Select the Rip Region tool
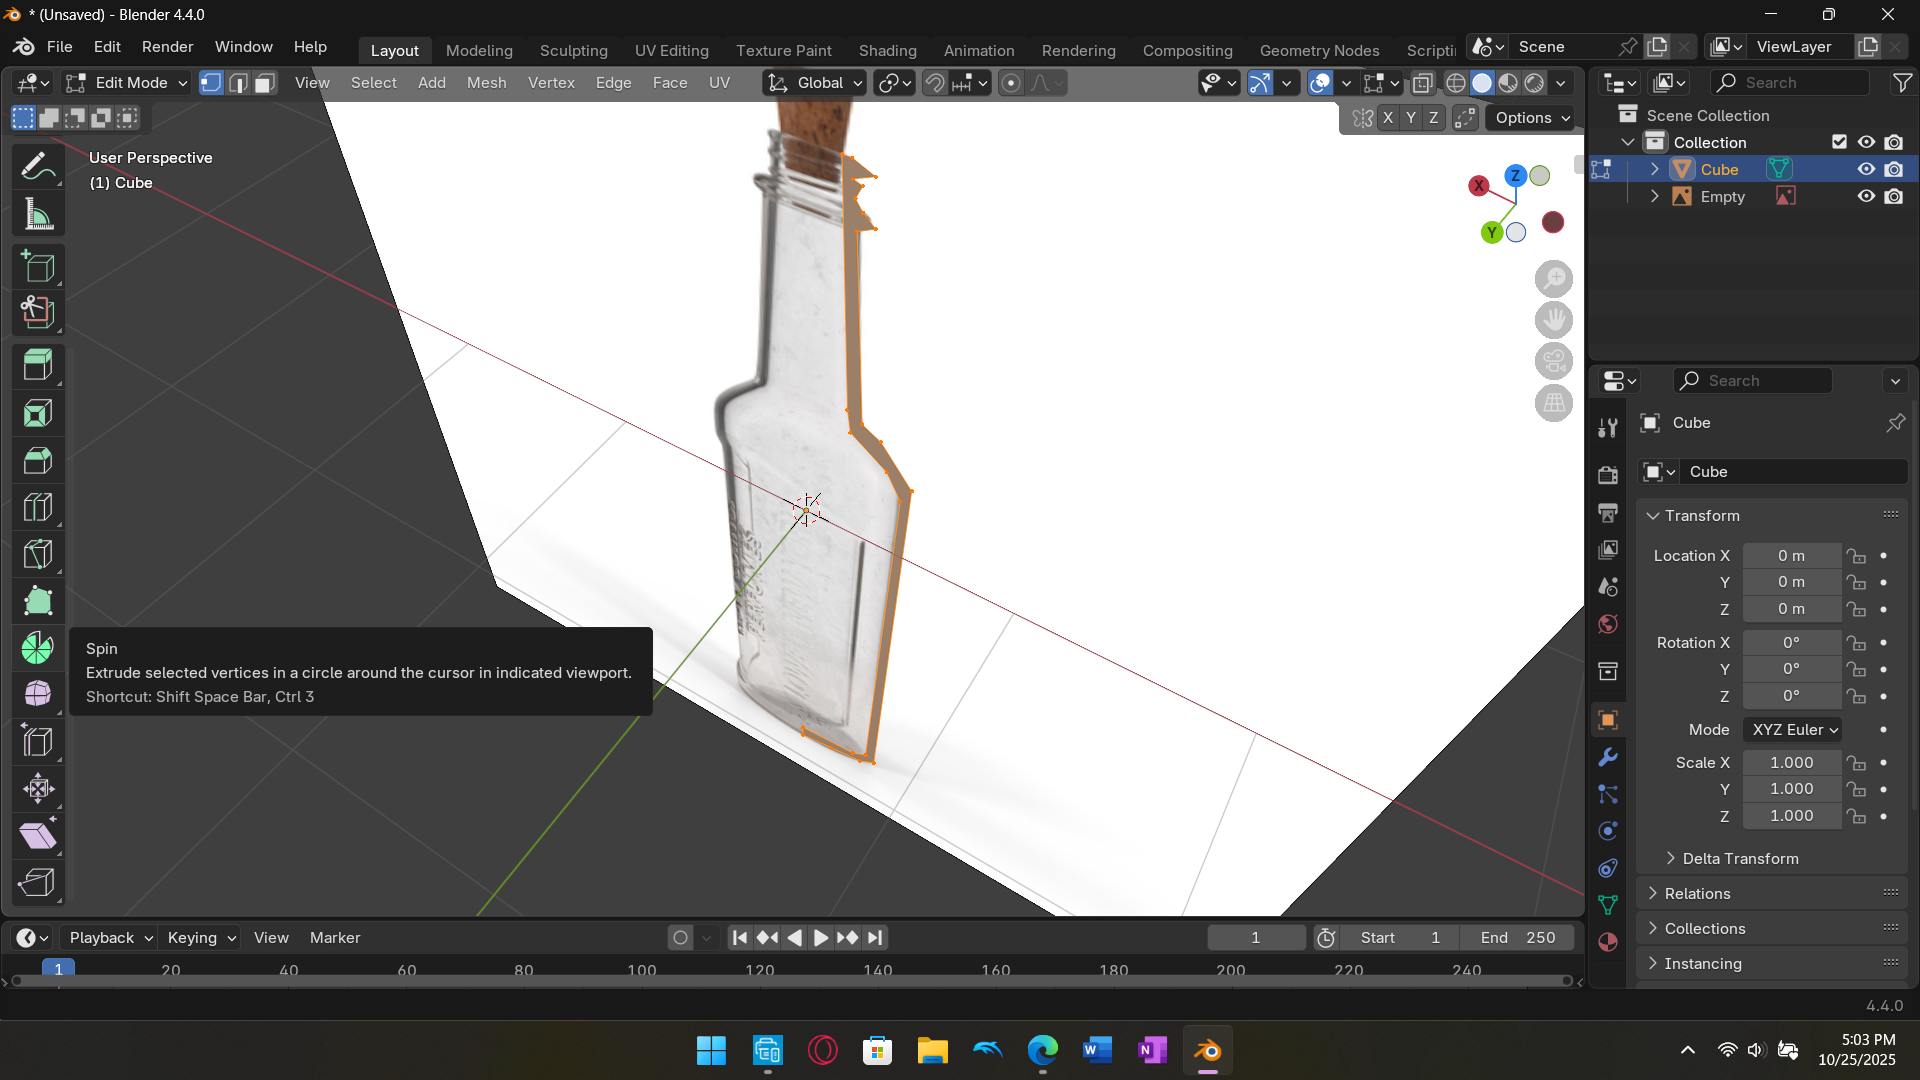Screen dimensions: 1920x1080 pyautogui.click(x=38, y=882)
